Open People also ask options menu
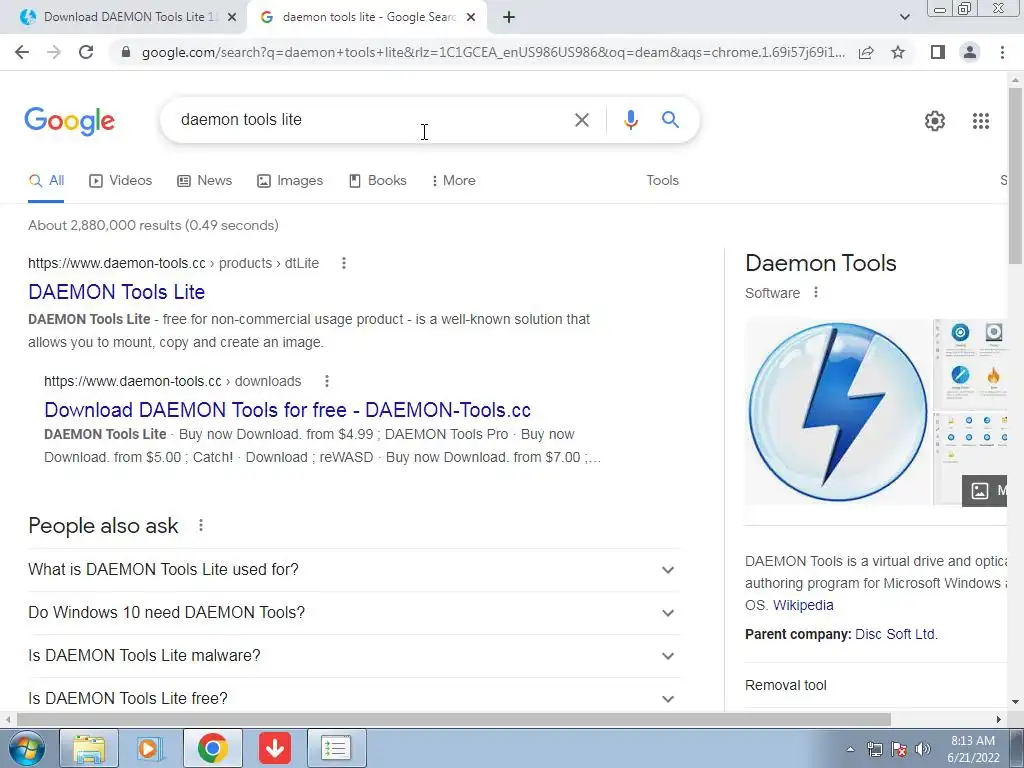Viewport: 1024px width, 768px height. click(x=200, y=525)
